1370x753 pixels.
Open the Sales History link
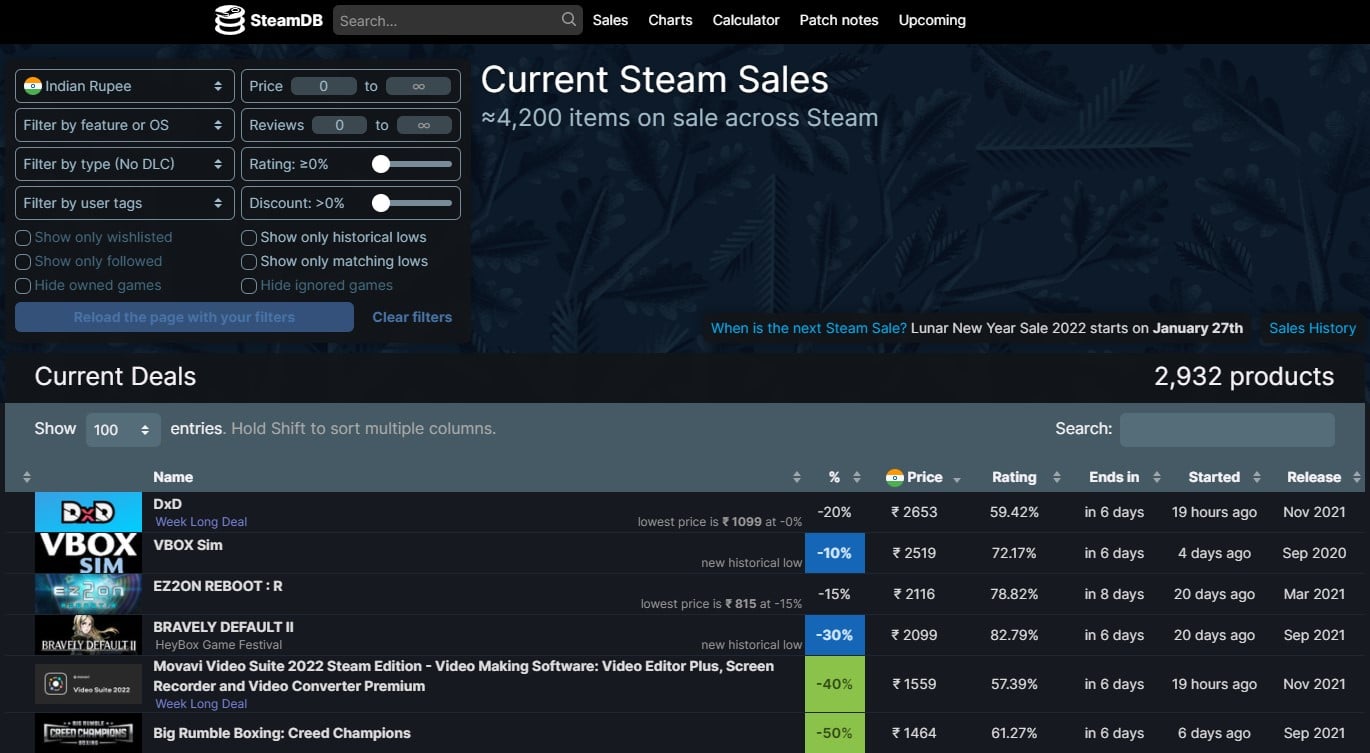tap(1312, 328)
